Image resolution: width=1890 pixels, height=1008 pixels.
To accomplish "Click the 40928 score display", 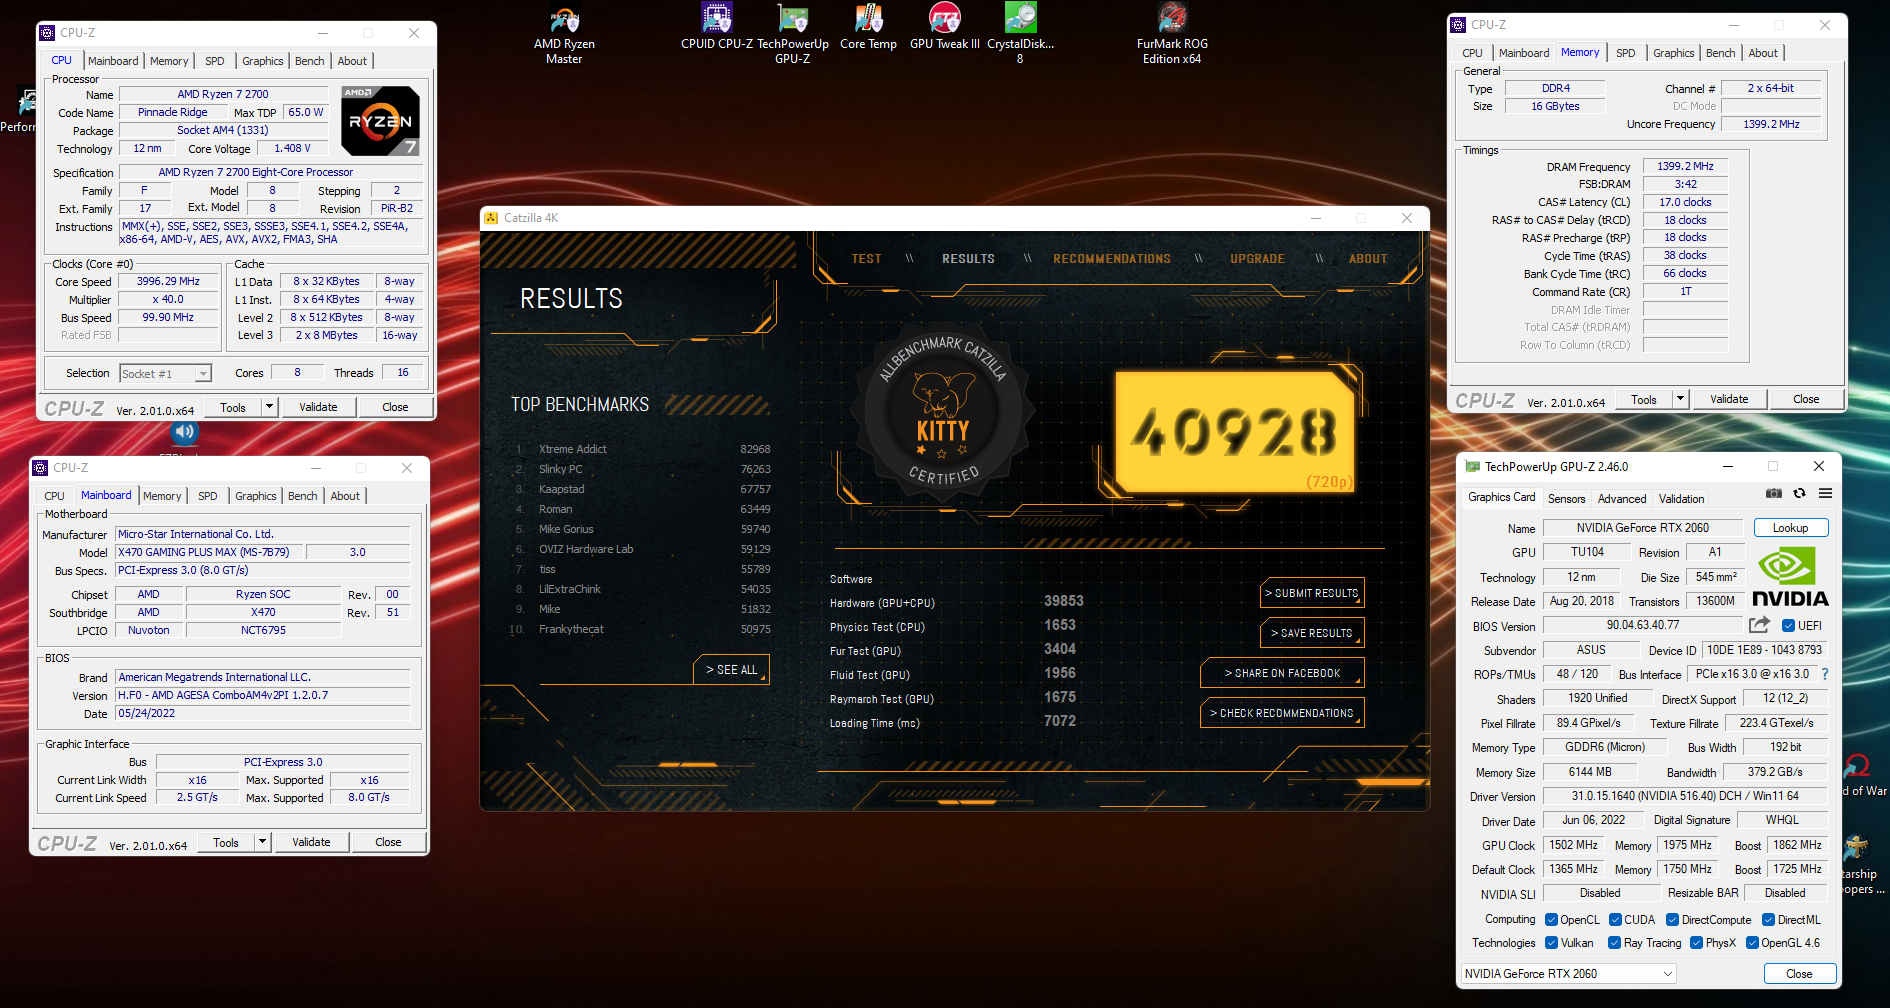I will coord(1234,432).
